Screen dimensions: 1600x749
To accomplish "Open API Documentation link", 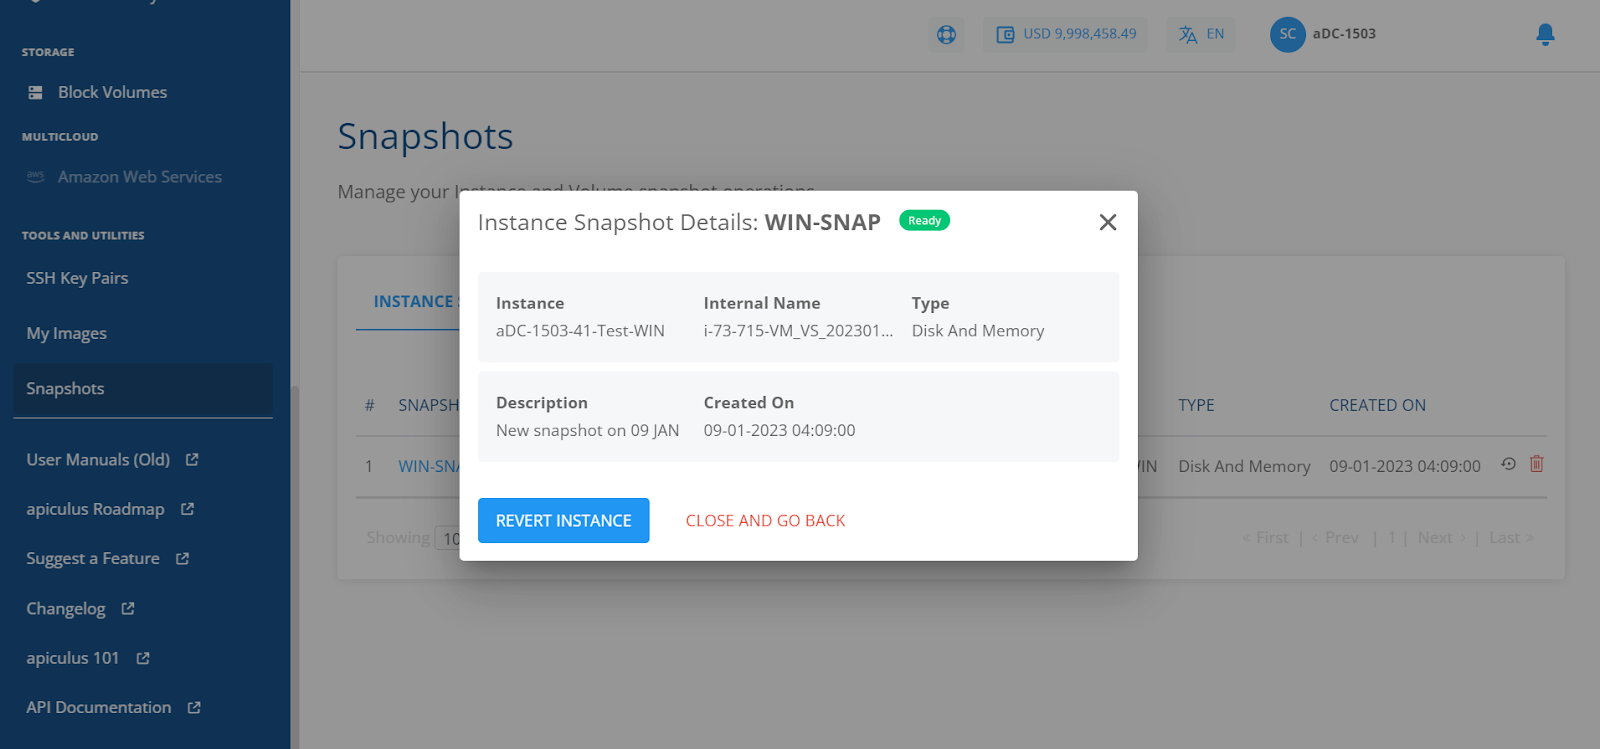I will [98, 708].
